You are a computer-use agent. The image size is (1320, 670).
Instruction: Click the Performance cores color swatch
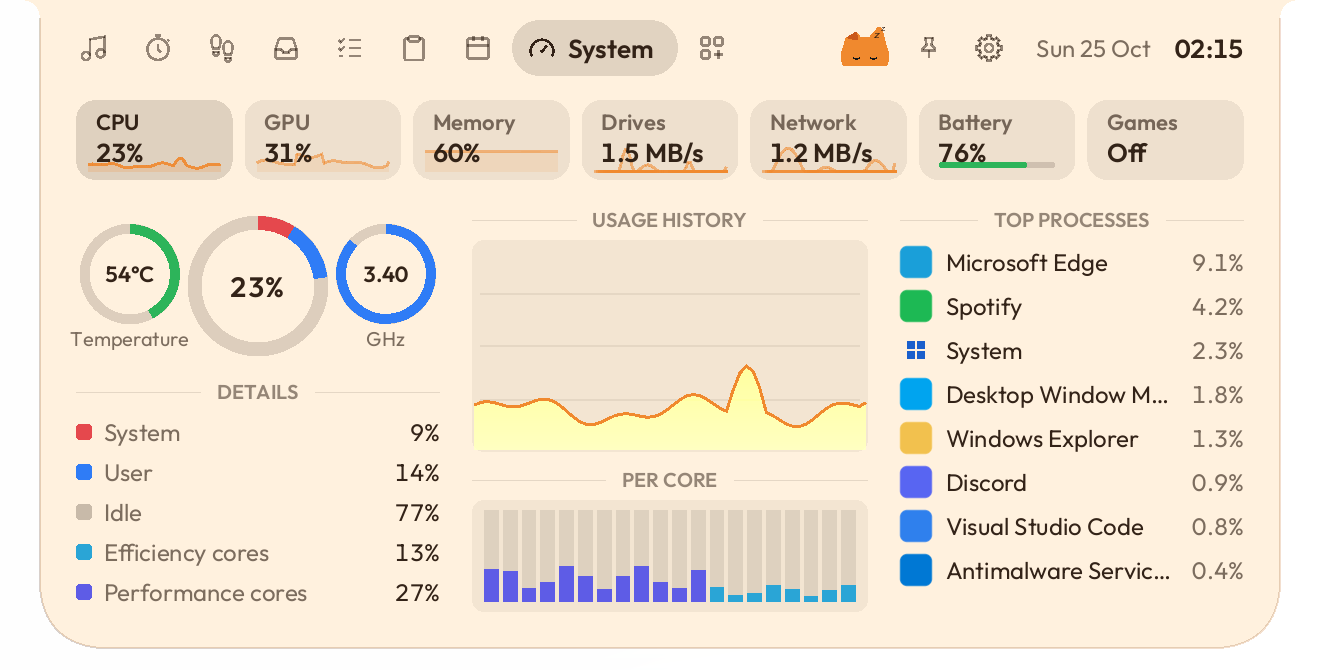click(x=84, y=592)
